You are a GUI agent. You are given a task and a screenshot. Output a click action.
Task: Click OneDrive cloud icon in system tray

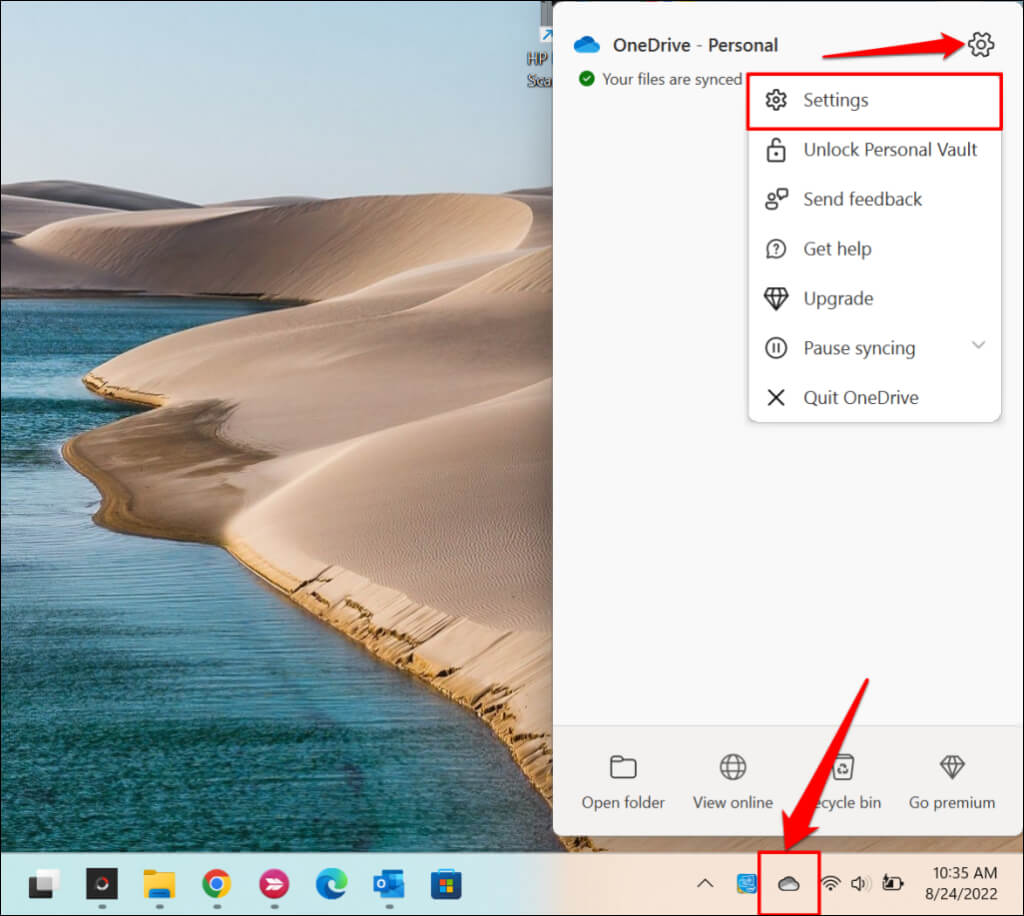point(788,884)
